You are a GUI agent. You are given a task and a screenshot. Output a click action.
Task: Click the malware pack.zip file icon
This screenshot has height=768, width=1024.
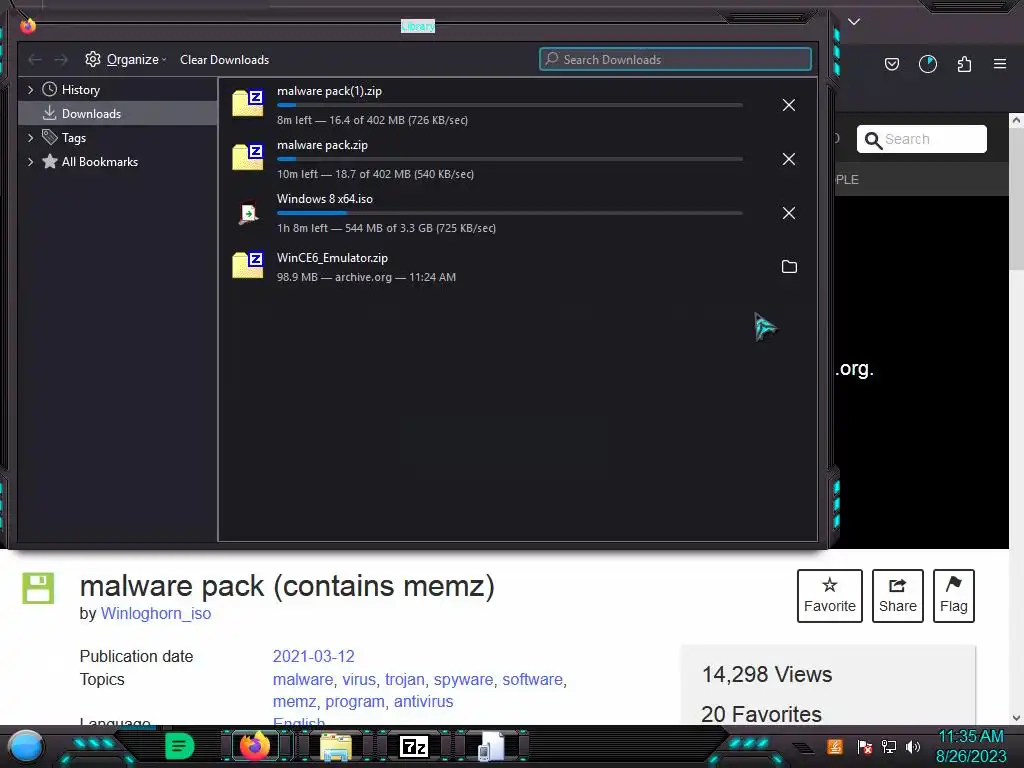248,157
